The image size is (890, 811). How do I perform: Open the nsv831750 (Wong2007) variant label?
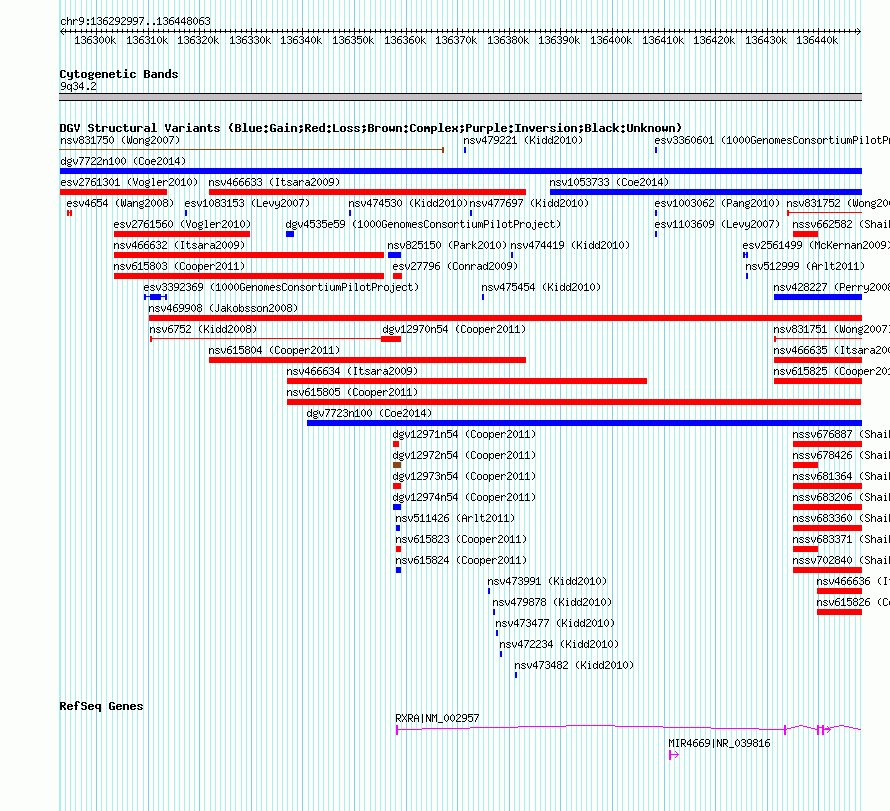click(120, 140)
